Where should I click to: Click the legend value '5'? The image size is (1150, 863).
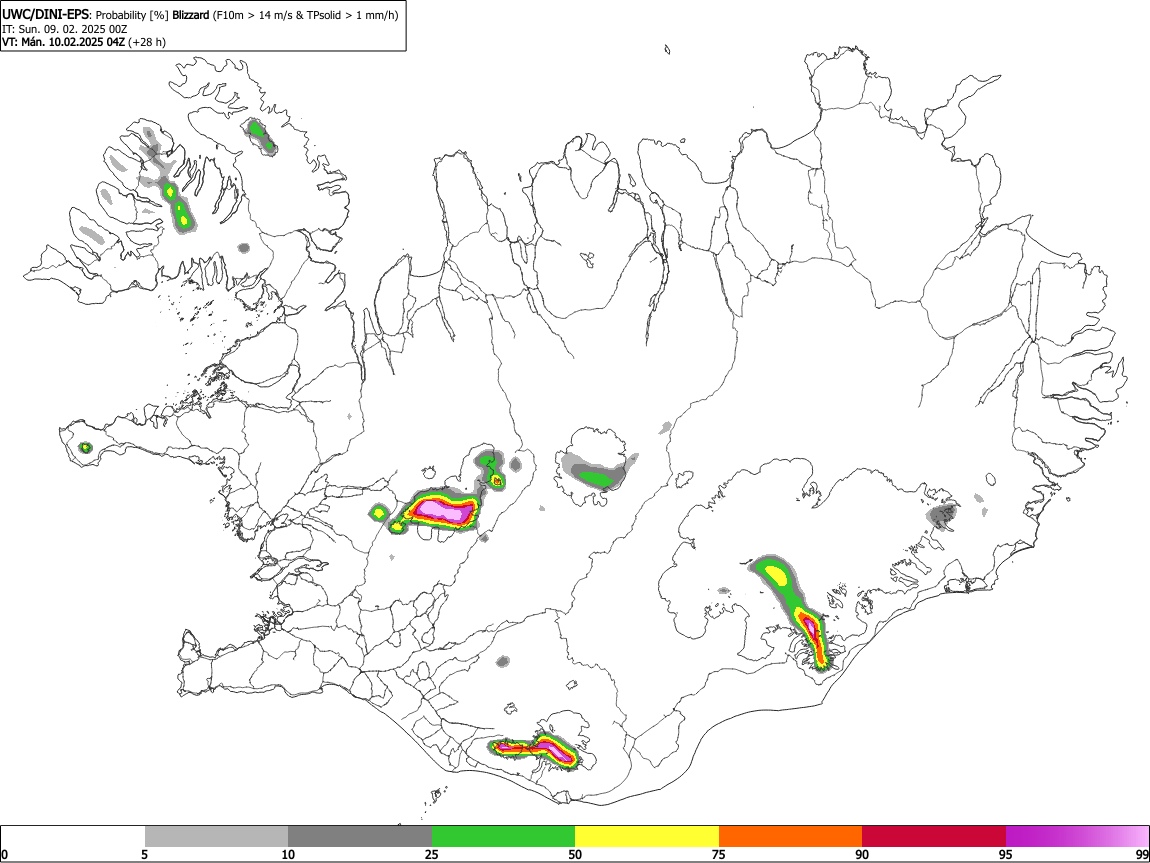[x=144, y=854]
